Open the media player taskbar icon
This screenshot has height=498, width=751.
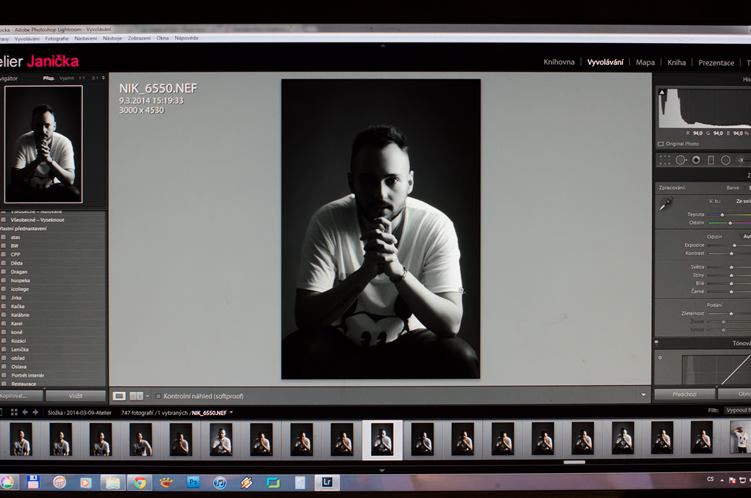[86, 483]
